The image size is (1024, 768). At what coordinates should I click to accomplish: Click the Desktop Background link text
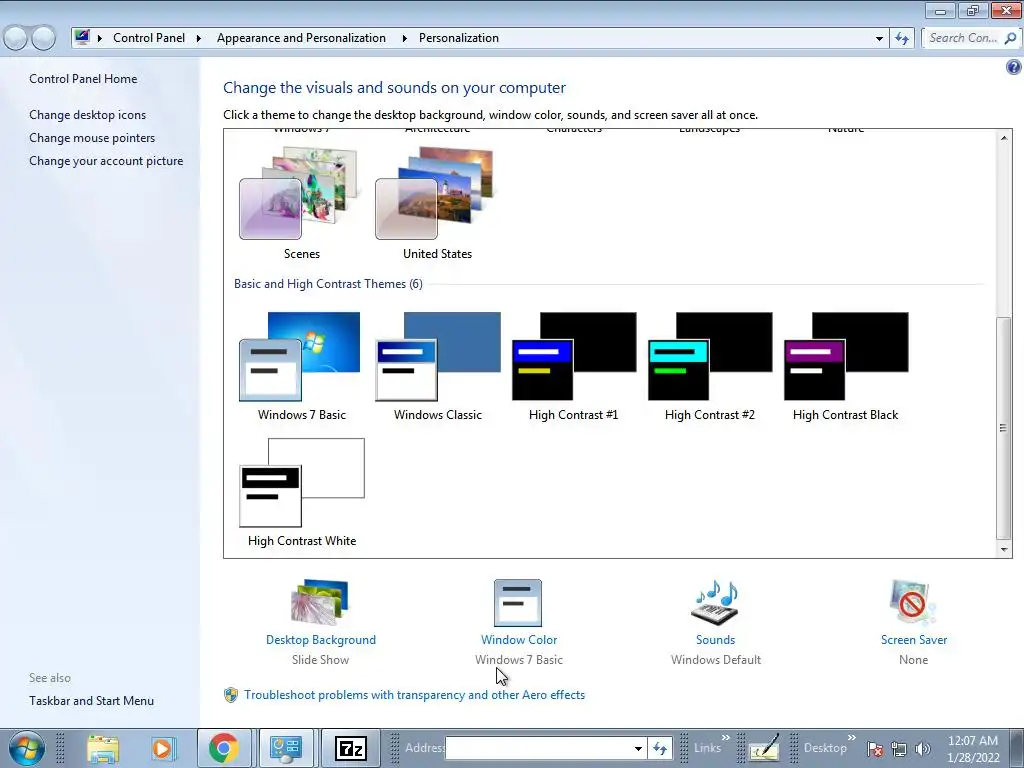click(x=321, y=640)
